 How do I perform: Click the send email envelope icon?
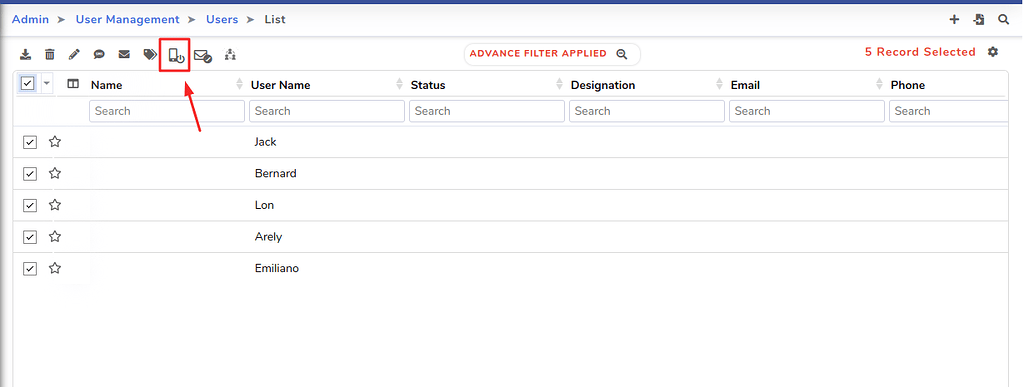tap(124, 55)
